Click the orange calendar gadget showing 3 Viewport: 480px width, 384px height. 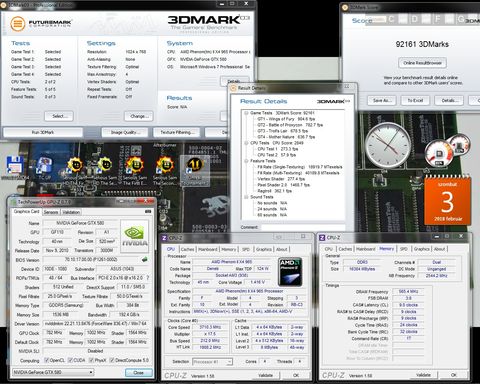tap(448, 201)
